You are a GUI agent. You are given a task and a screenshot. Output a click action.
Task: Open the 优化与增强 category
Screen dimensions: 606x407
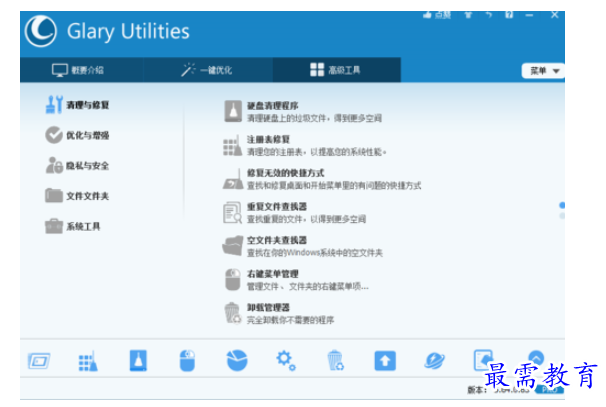[x=78, y=135]
